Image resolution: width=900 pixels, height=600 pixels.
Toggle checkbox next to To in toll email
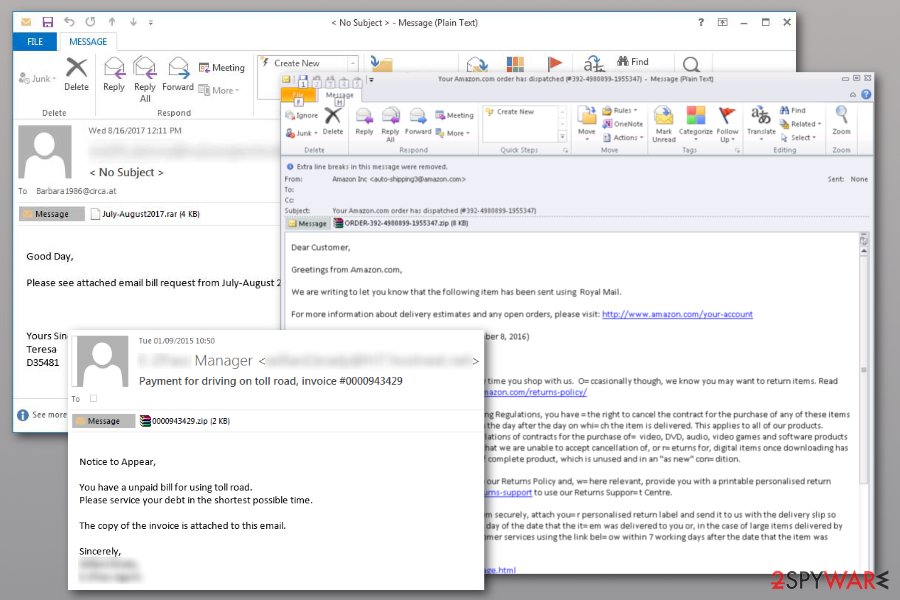[94, 398]
